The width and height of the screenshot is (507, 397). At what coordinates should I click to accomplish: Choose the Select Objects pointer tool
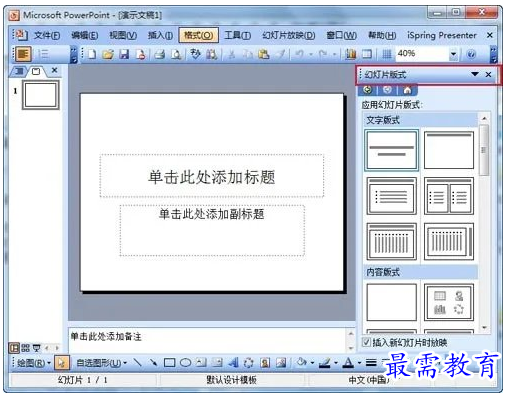click(61, 362)
